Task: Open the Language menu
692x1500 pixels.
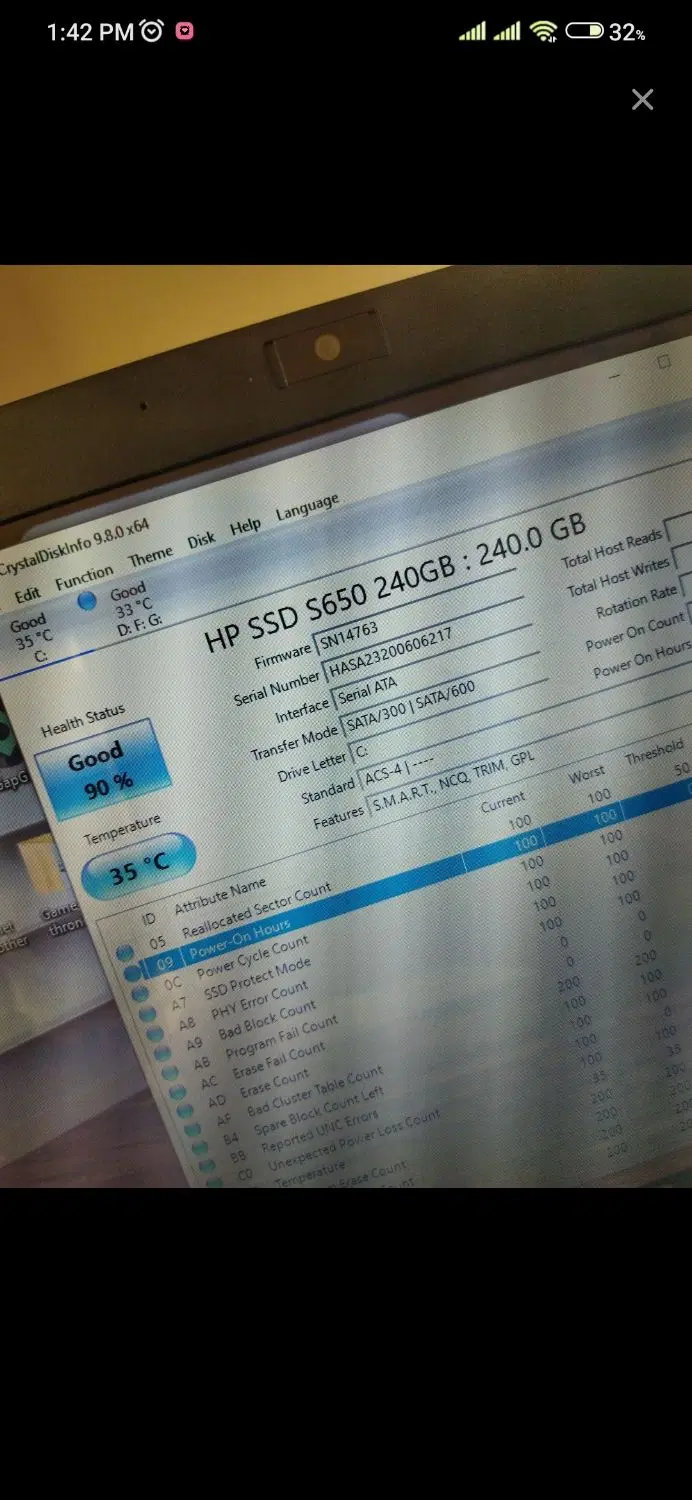Action: point(307,508)
